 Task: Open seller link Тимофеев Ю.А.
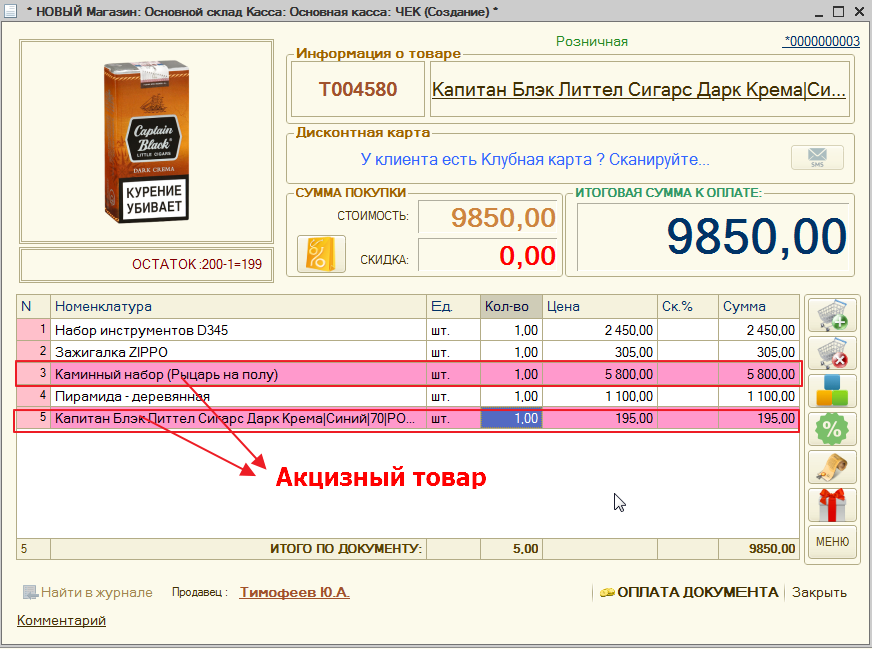point(294,593)
